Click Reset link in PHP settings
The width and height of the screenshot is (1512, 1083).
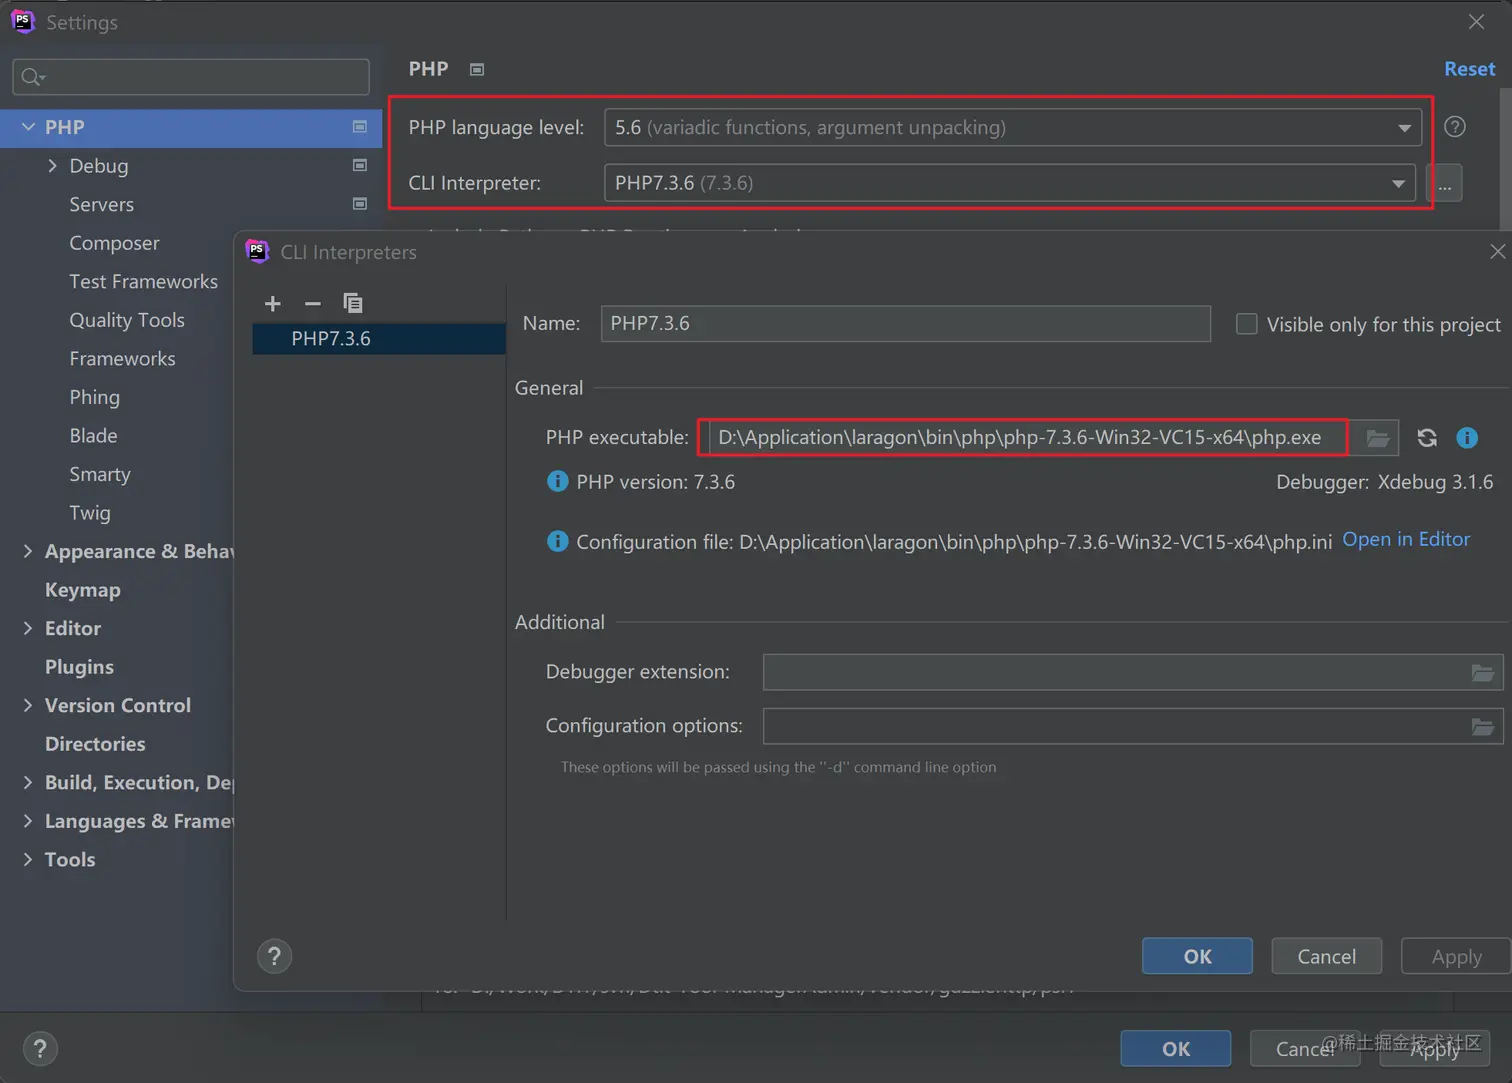(1469, 69)
